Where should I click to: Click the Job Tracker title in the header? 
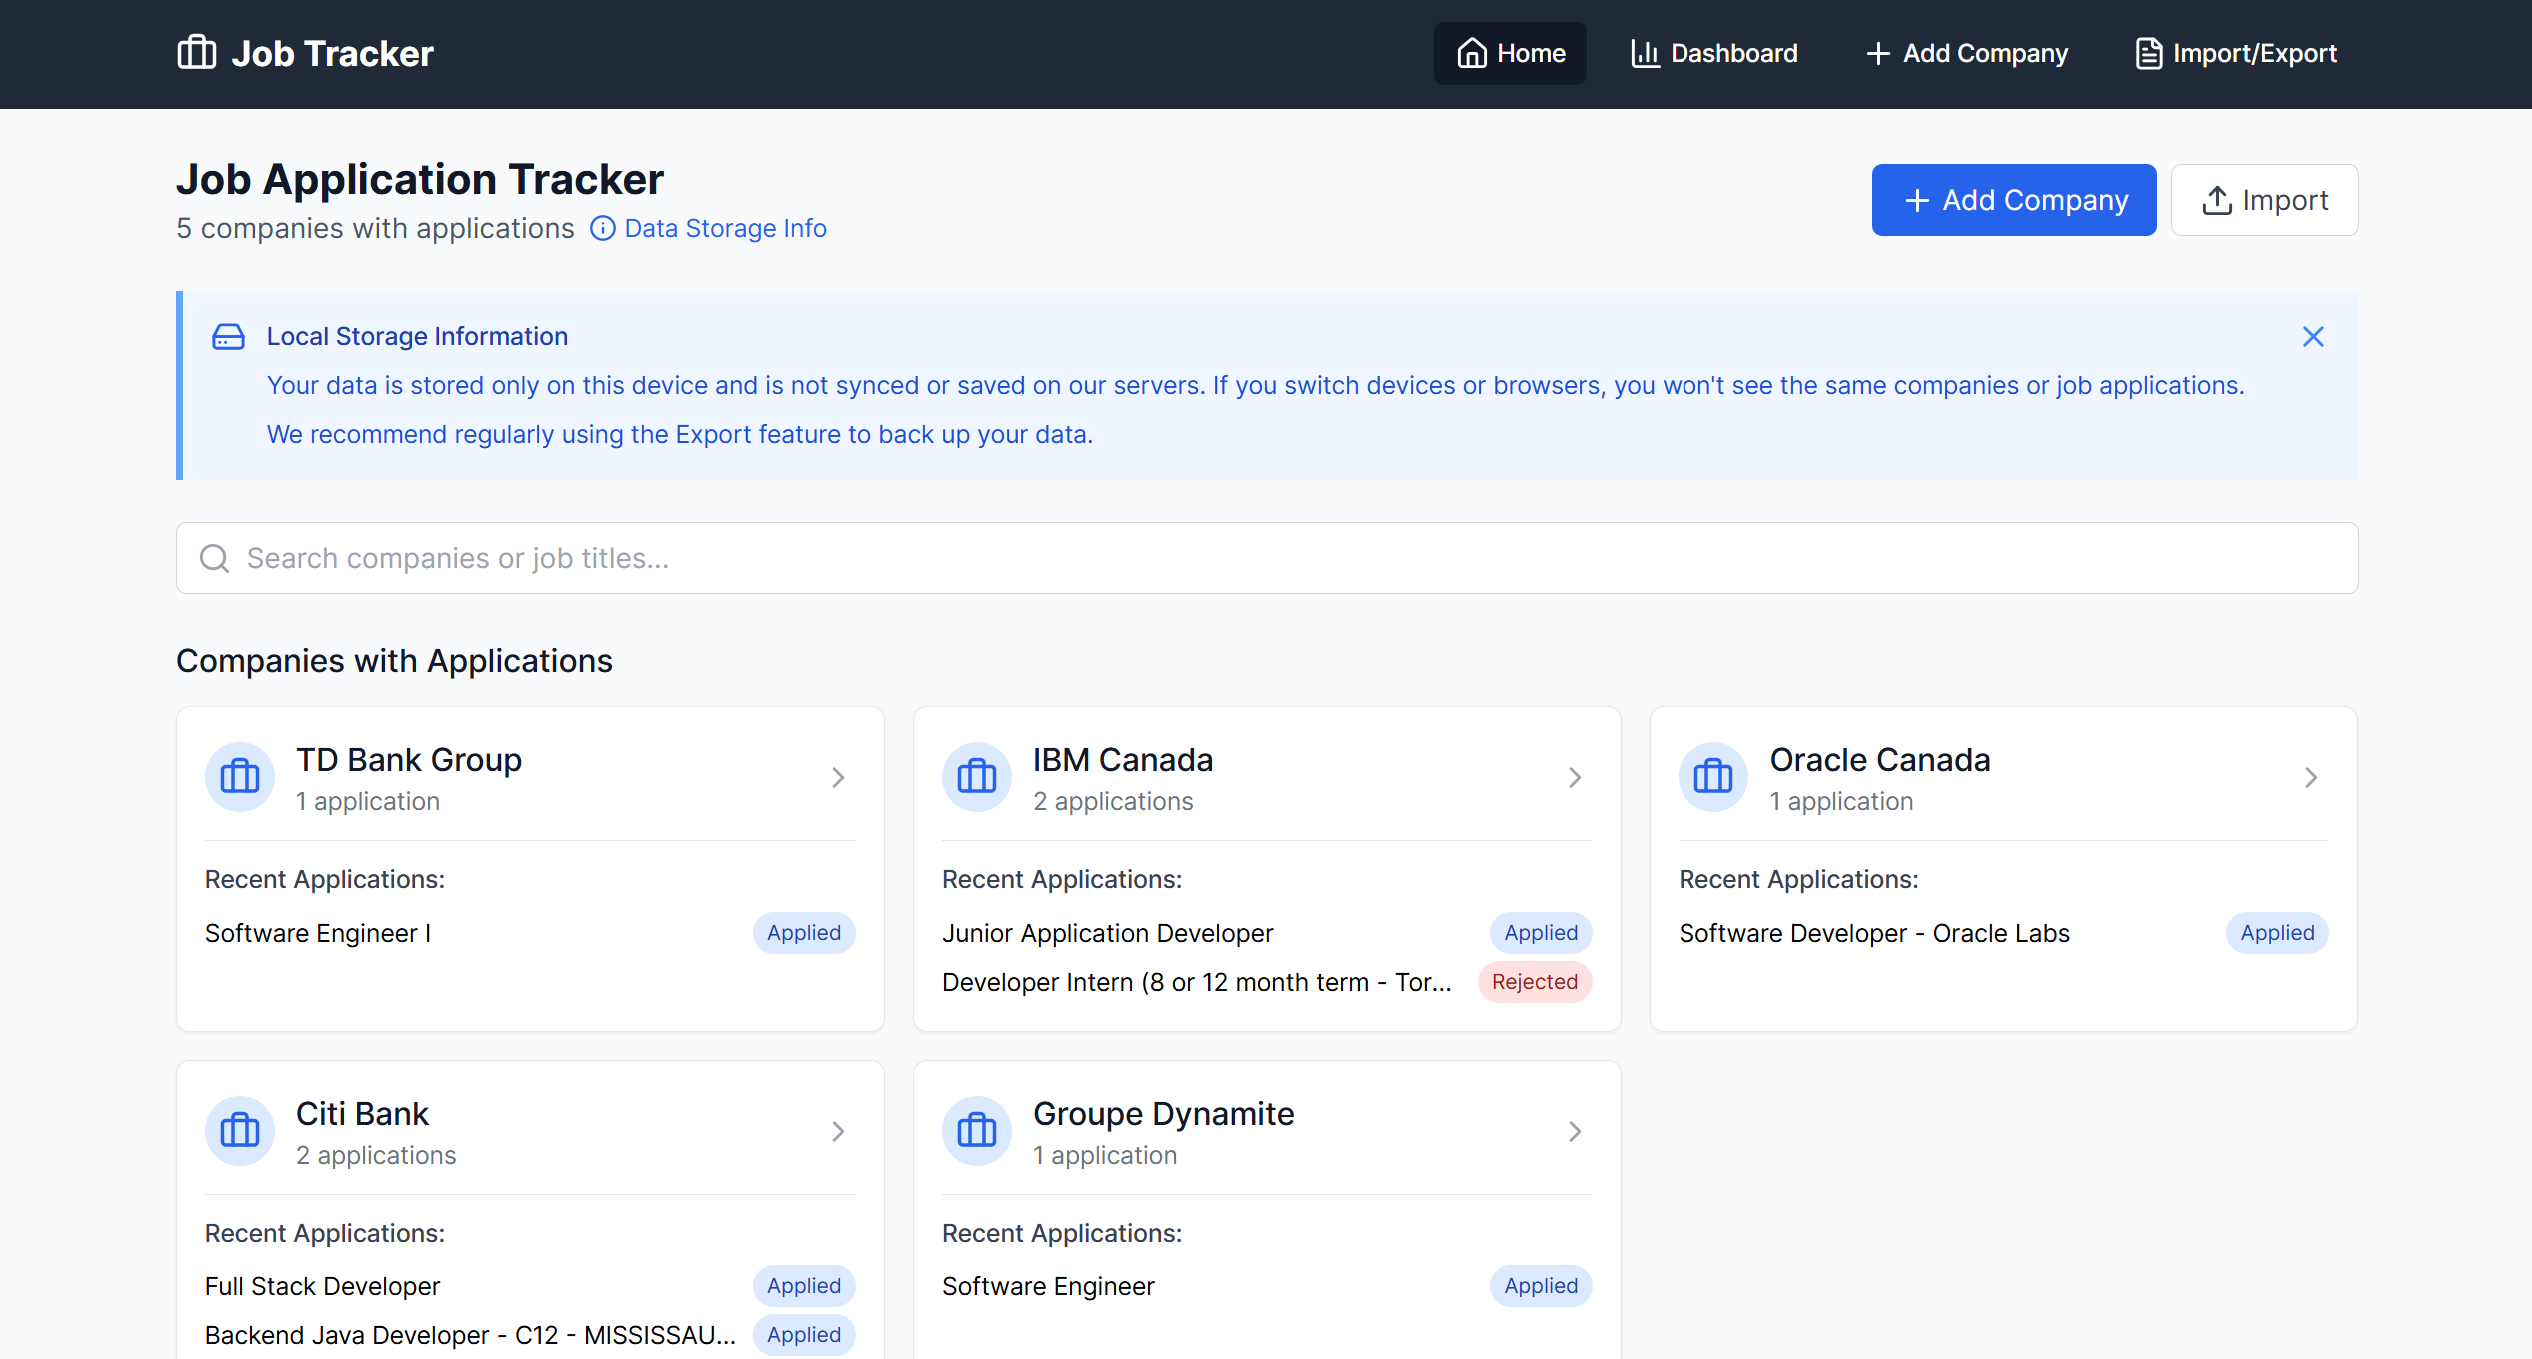click(x=333, y=53)
